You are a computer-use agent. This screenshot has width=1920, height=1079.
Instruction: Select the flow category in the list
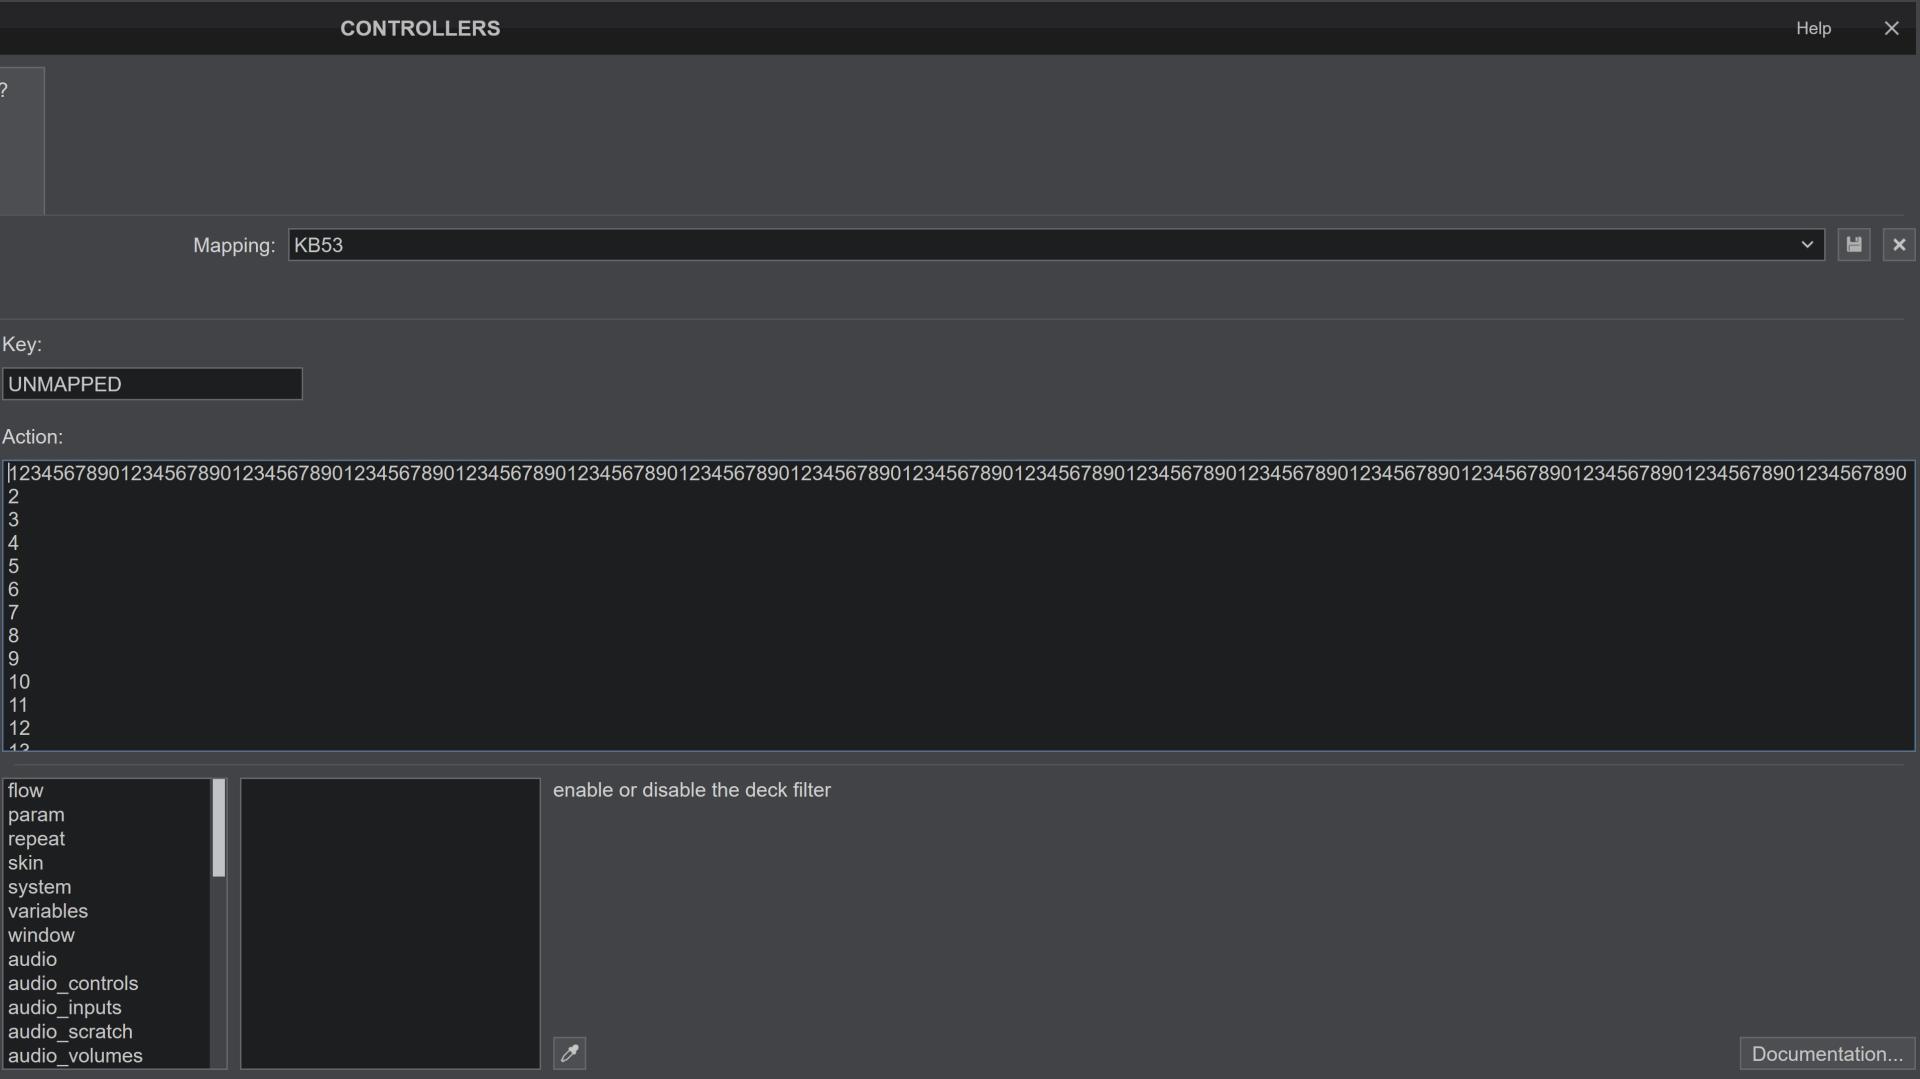(26, 790)
